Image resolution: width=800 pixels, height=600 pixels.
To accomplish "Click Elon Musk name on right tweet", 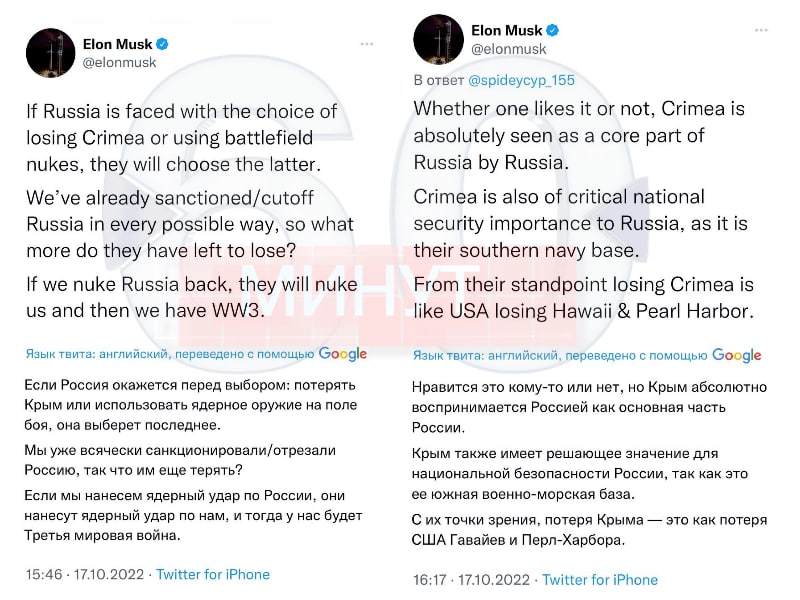I will 506,31.
